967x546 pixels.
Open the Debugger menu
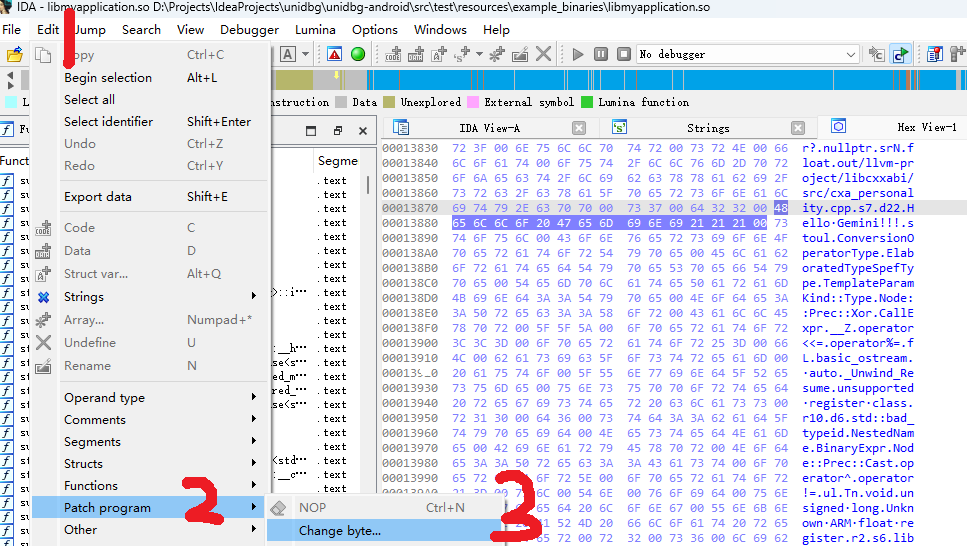249,30
